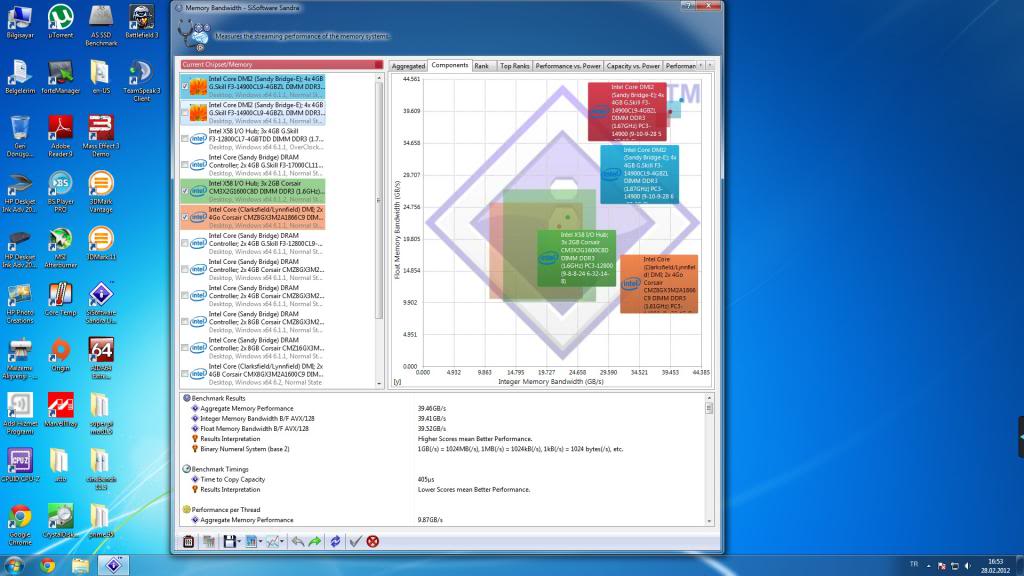Toggle checkbox for second Intel Core DMI2 Sandy Bridge-E entry

pyautogui.click(x=185, y=112)
